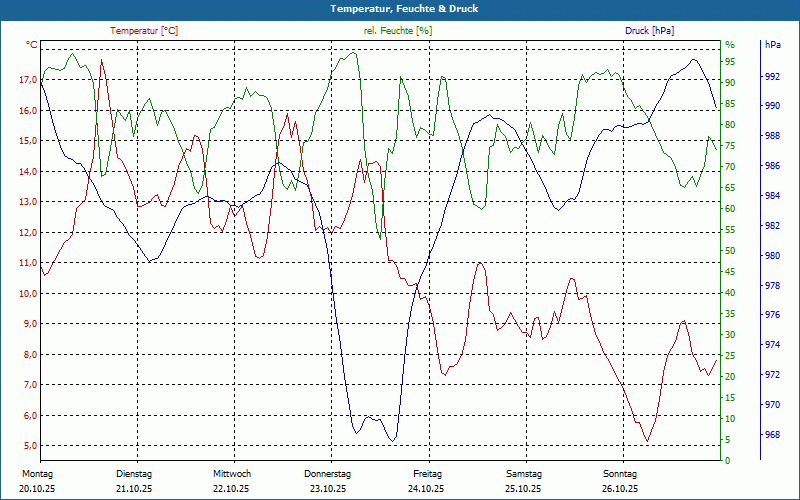Click the green "95" humidity axis value

click(730, 62)
